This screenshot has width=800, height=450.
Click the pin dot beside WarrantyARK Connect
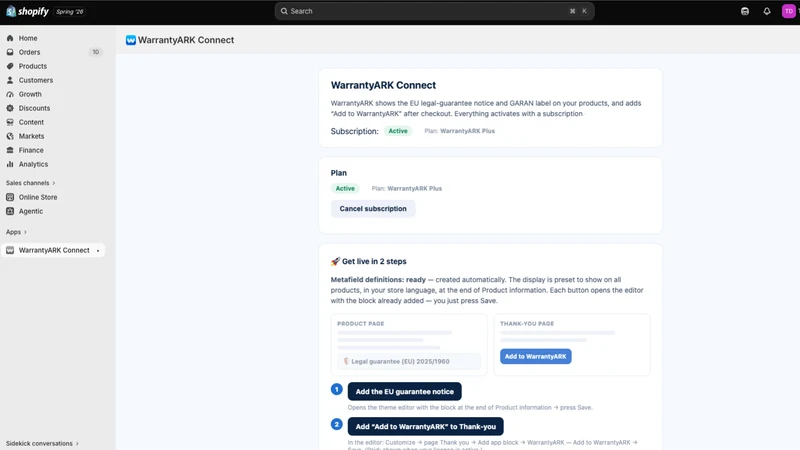click(x=98, y=251)
